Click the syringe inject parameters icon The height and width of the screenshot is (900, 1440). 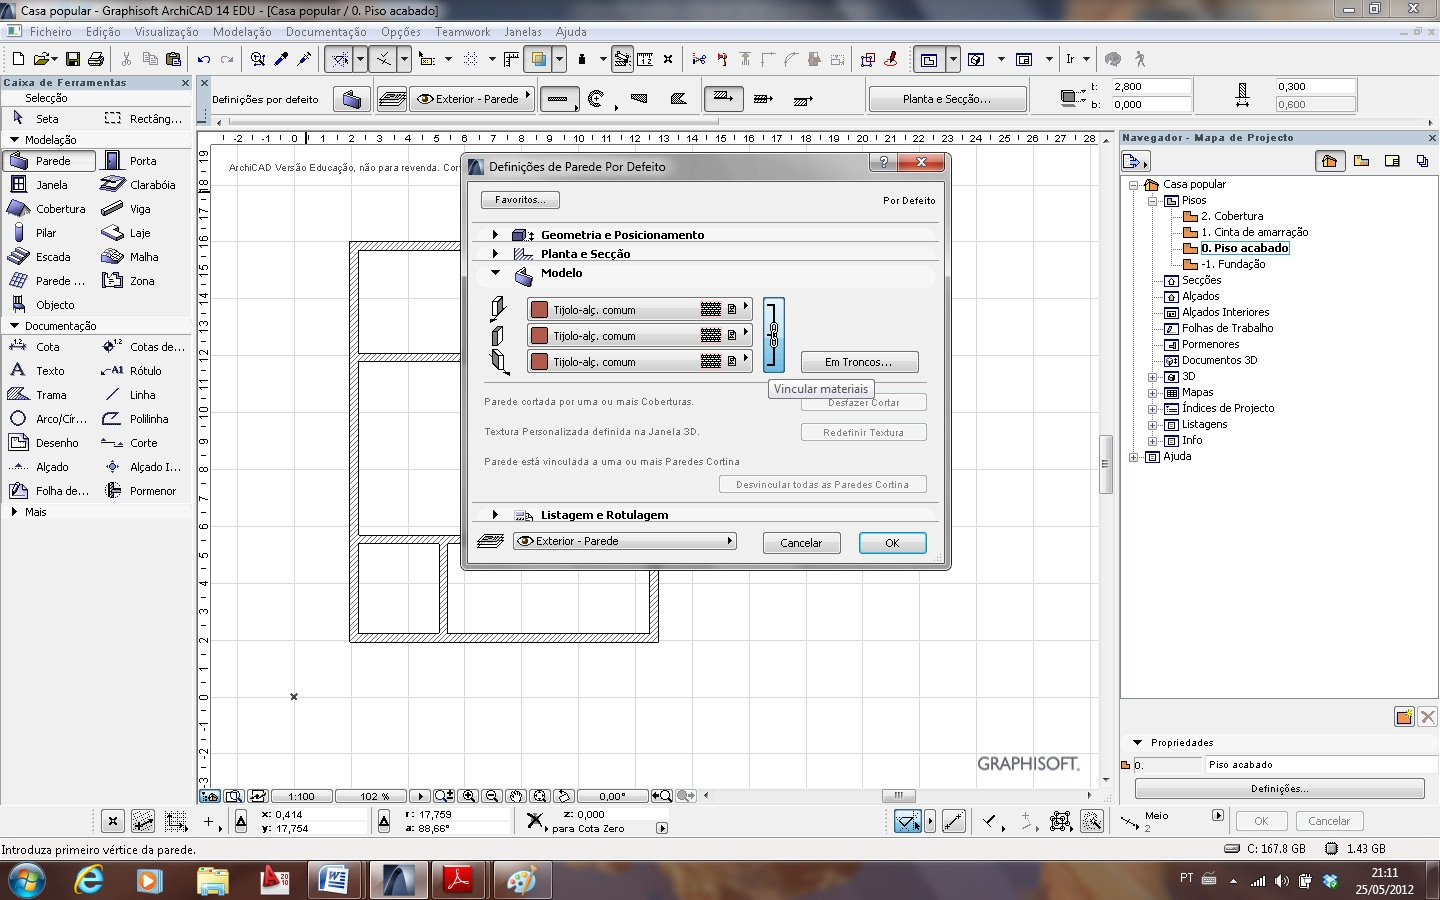[x=304, y=60]
